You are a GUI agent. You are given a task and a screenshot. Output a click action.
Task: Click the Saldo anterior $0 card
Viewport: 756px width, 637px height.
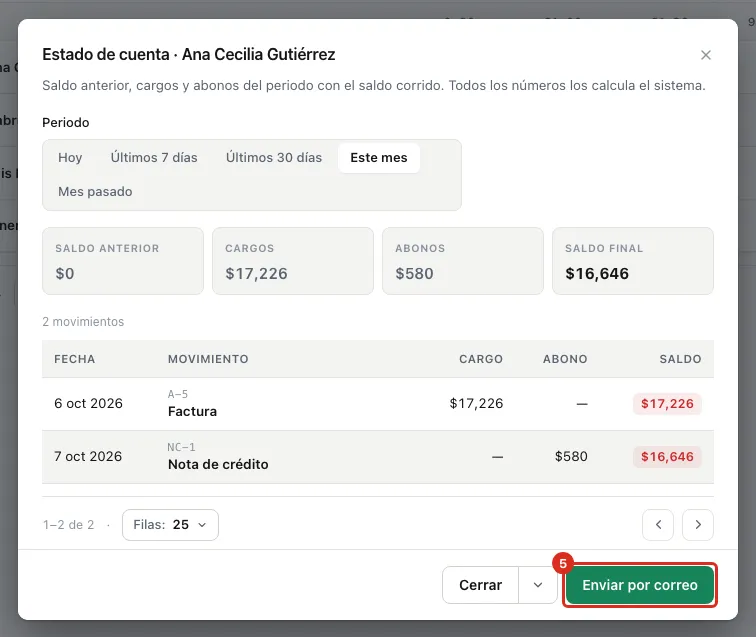pyautogui.click(x=123, y=261)
